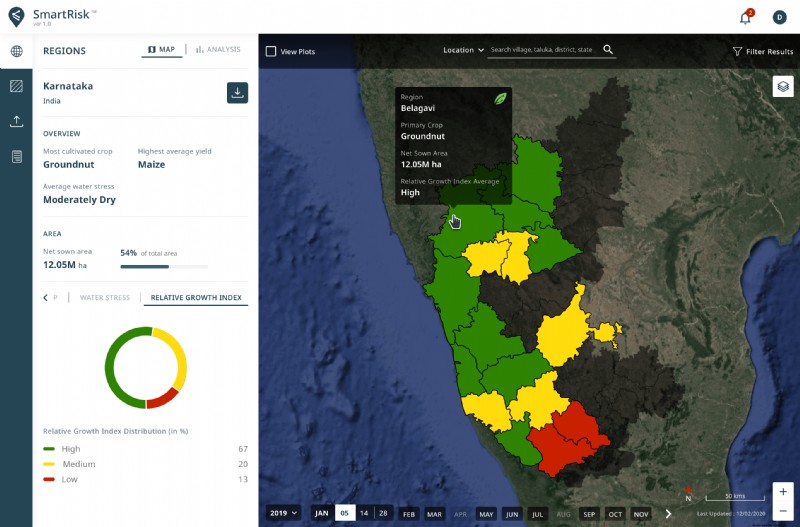Click the Medium value 20
Image resolution: width=800 pixels, height=527 pixels.
243,464
